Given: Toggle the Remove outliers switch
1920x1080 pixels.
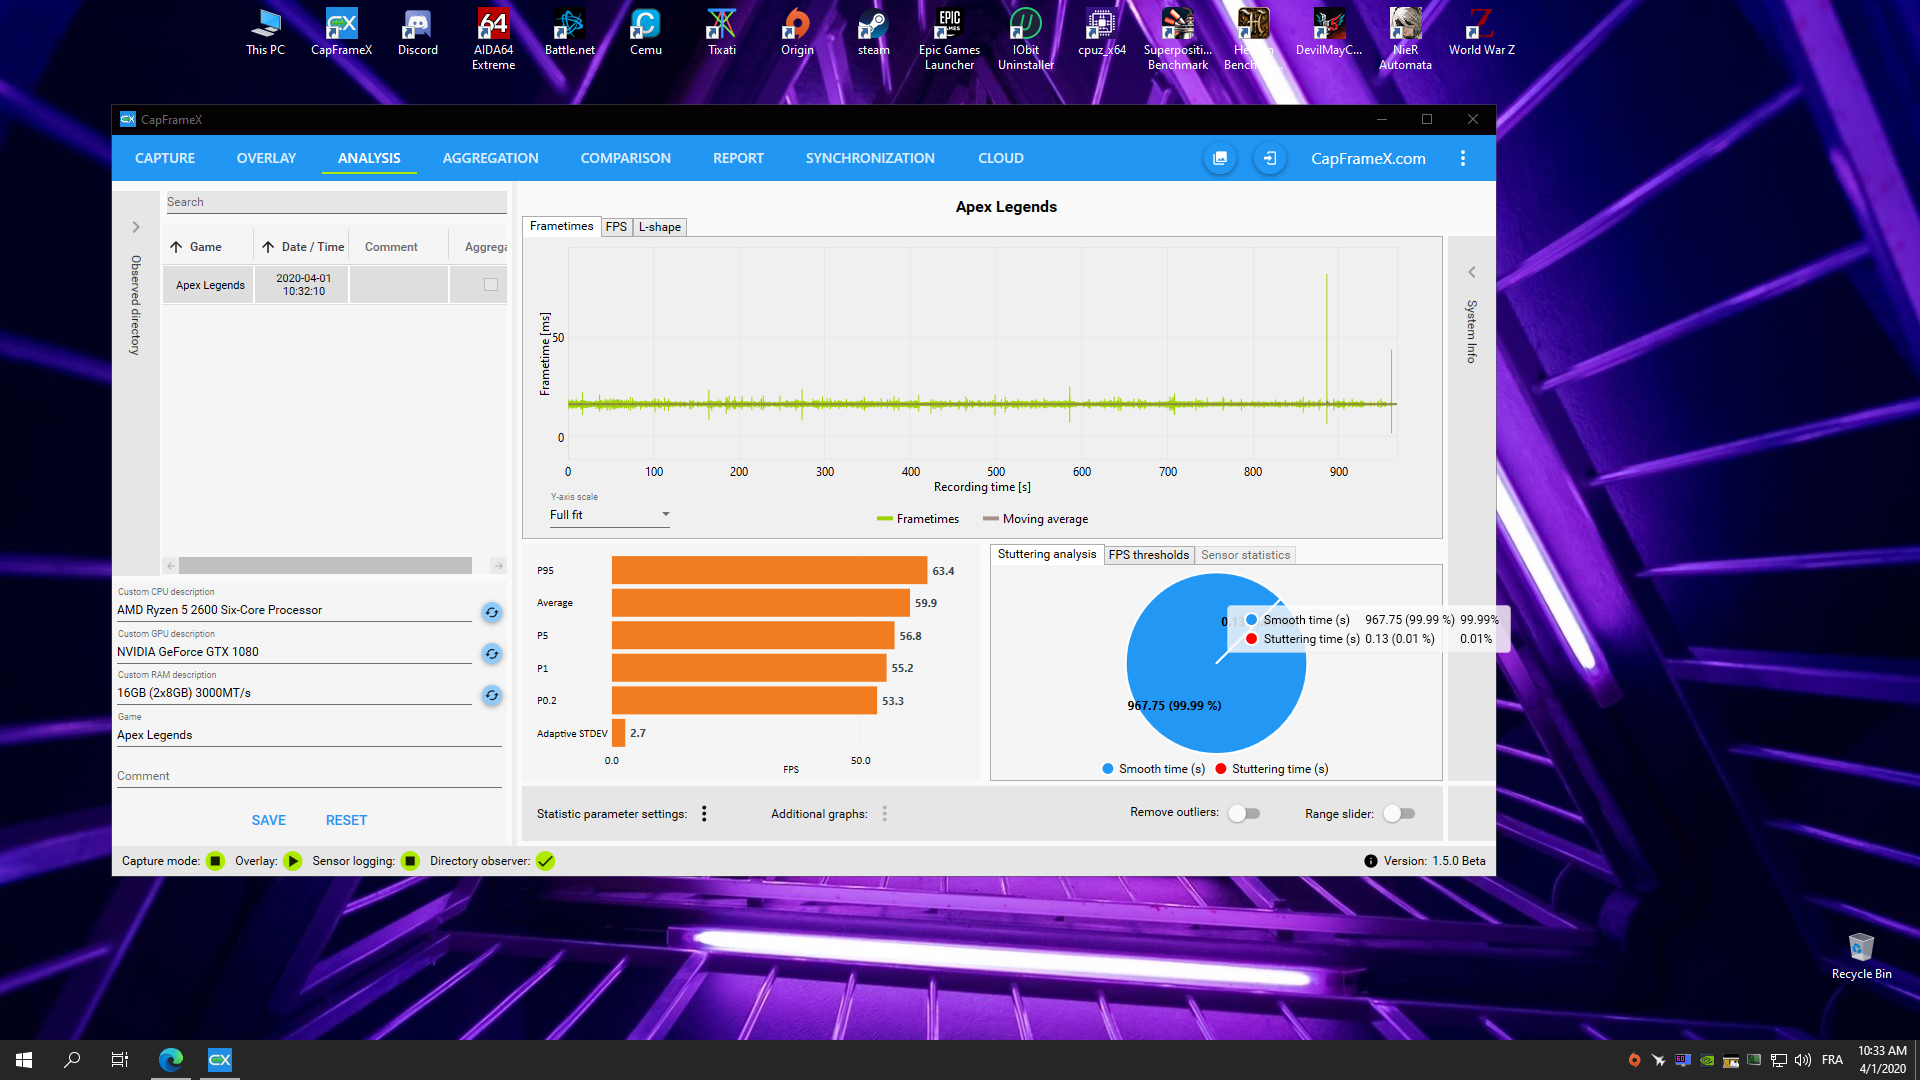Looking at the screenshot, I should coord(1244,813).
